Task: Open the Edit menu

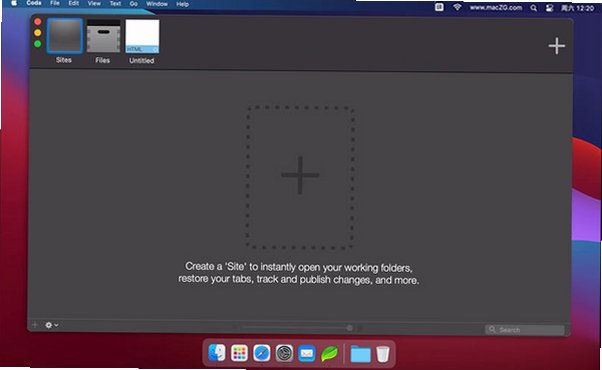Action: coord(74,3)
